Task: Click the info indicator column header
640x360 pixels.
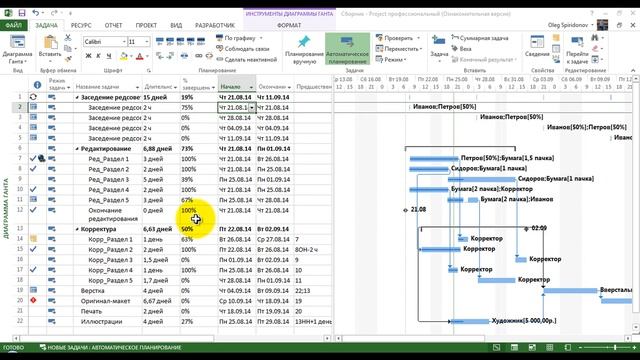Action: (x=37, y=85)
